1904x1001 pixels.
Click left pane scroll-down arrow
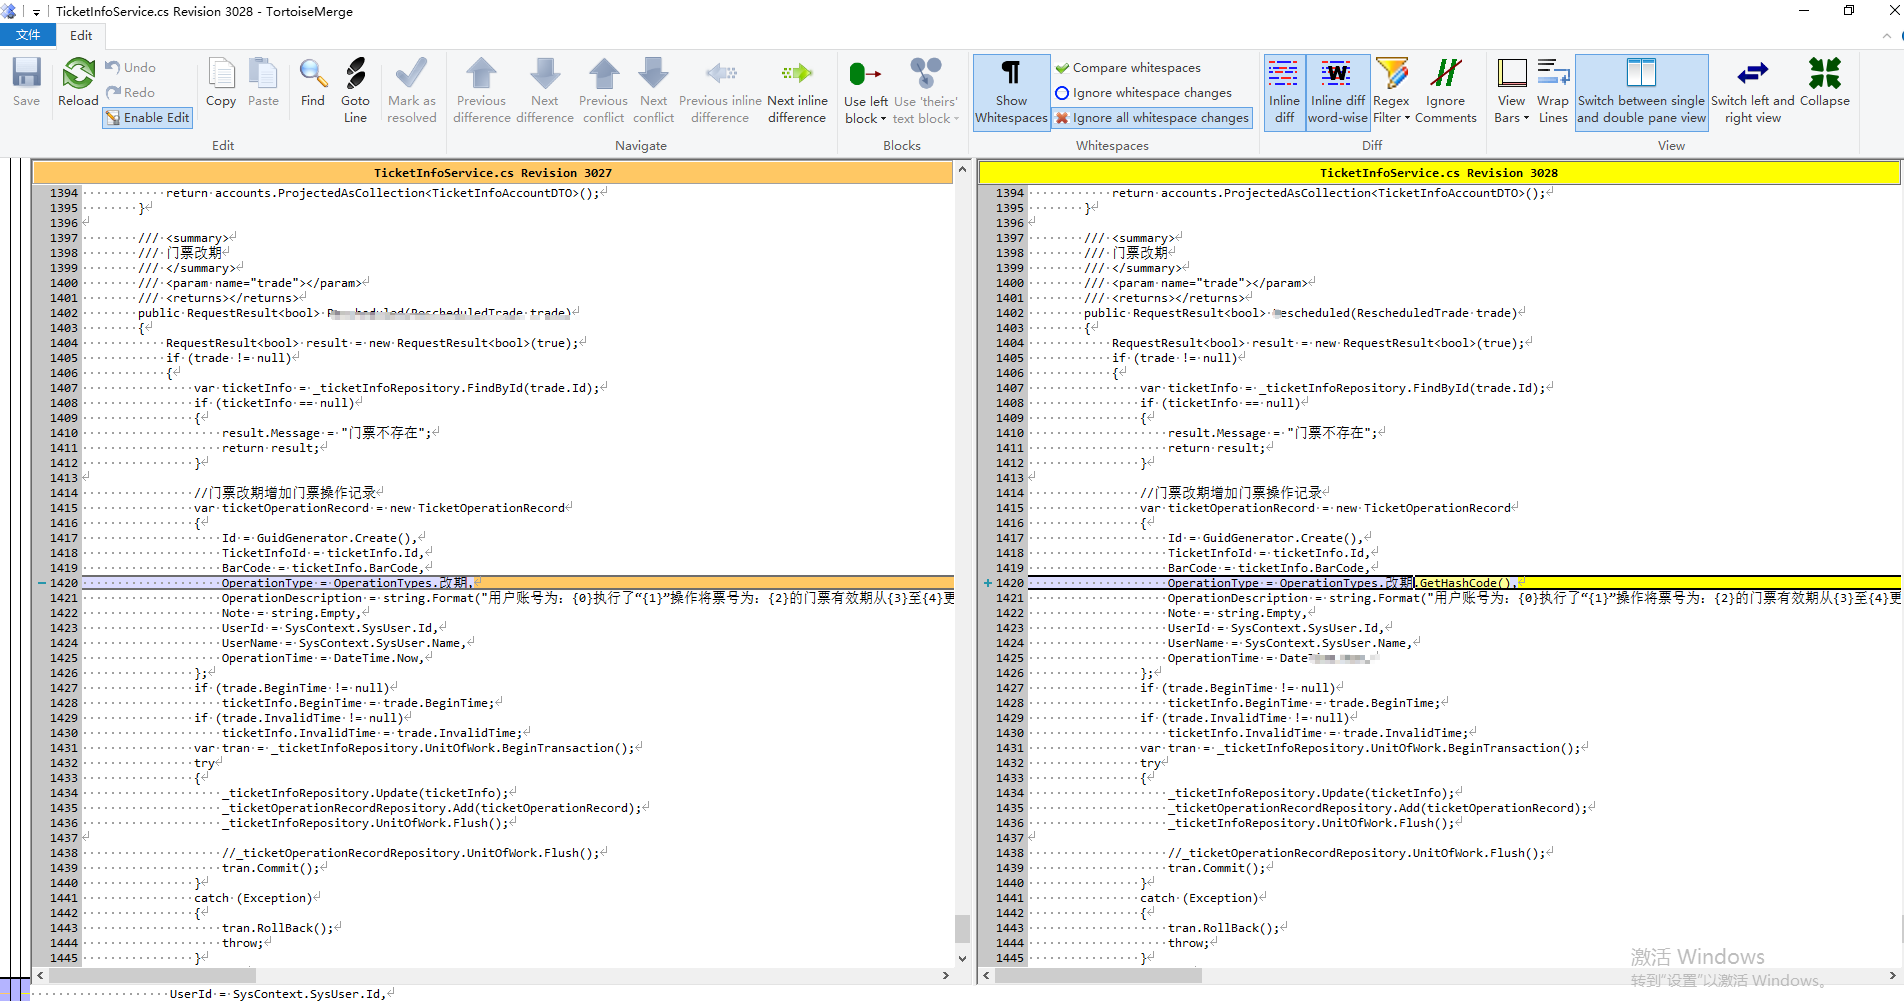coord(962,958)
